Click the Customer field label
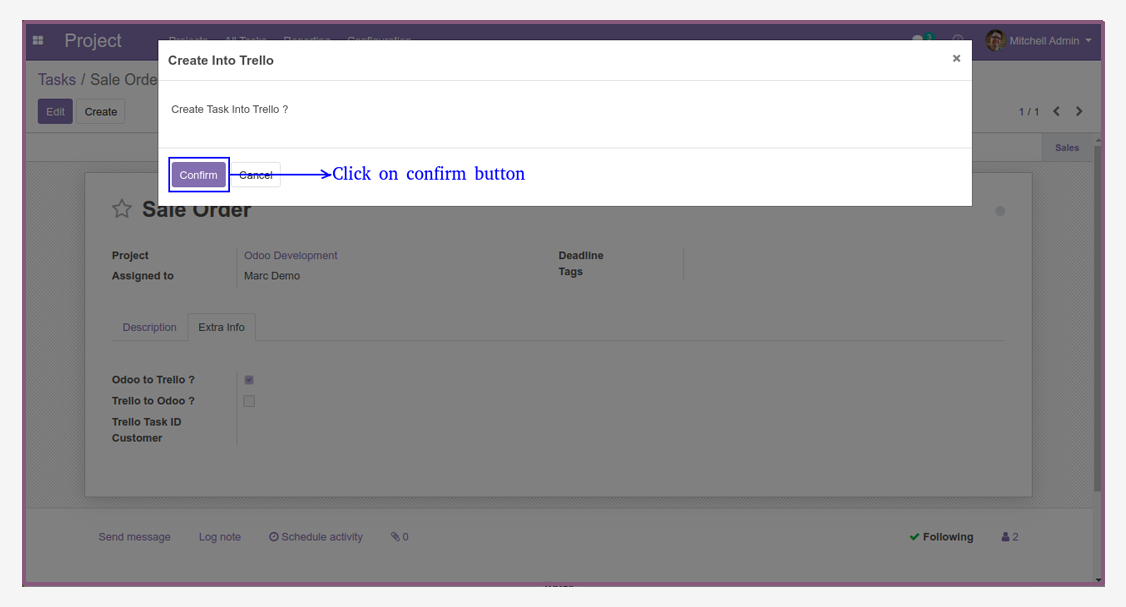This screenshot has width=1126, height=607. pos(137,437)
